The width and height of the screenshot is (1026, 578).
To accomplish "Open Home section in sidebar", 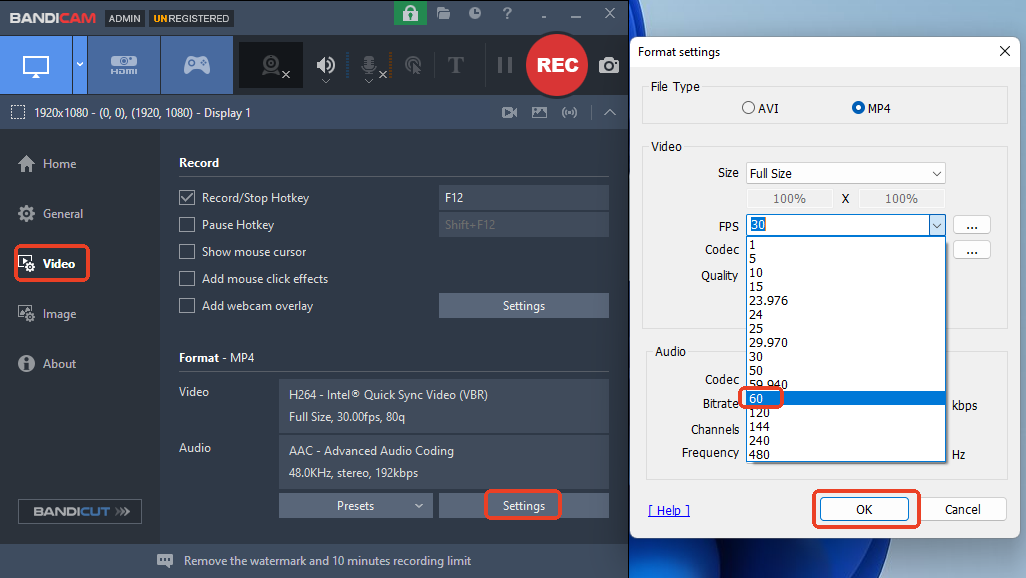I will tap(47, 164).
